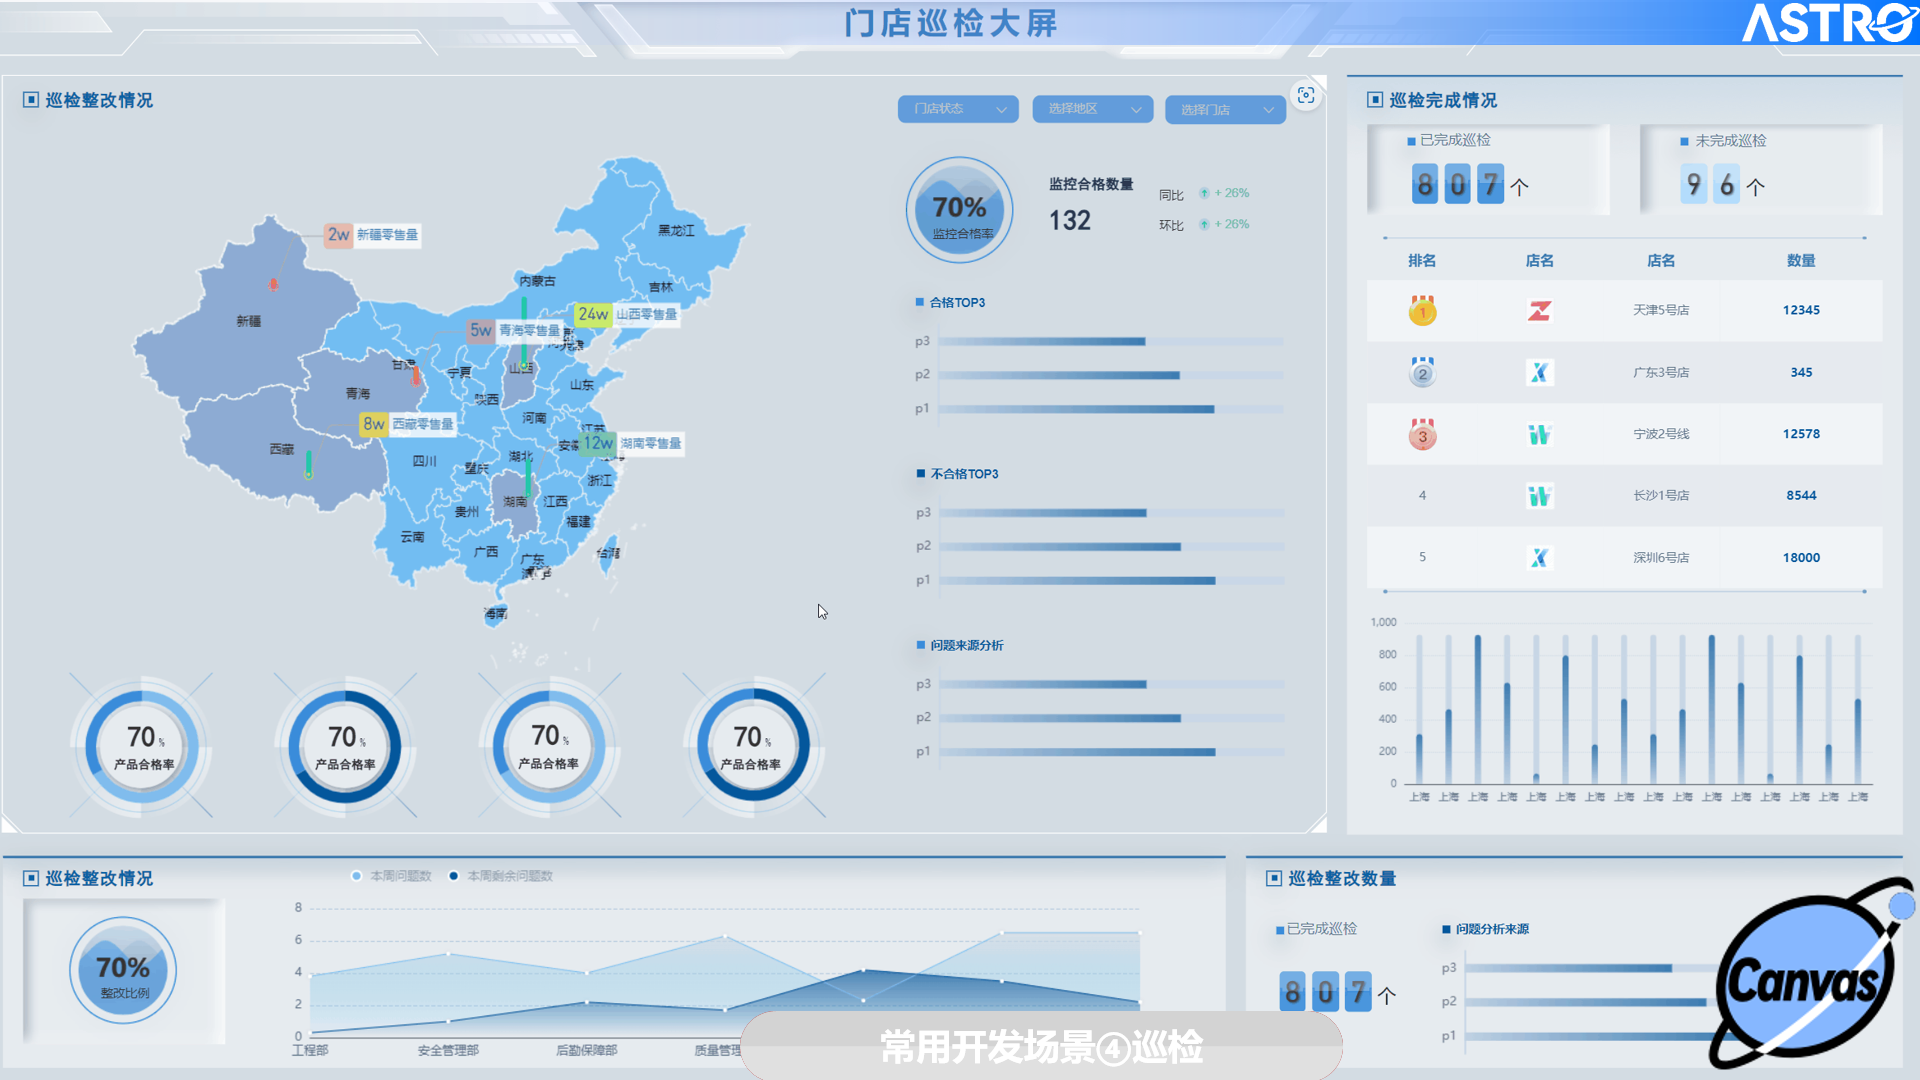Viewport: 1920px width, 1080px height.
Task: Click the 数量 column header
Action: [1800, 261]
